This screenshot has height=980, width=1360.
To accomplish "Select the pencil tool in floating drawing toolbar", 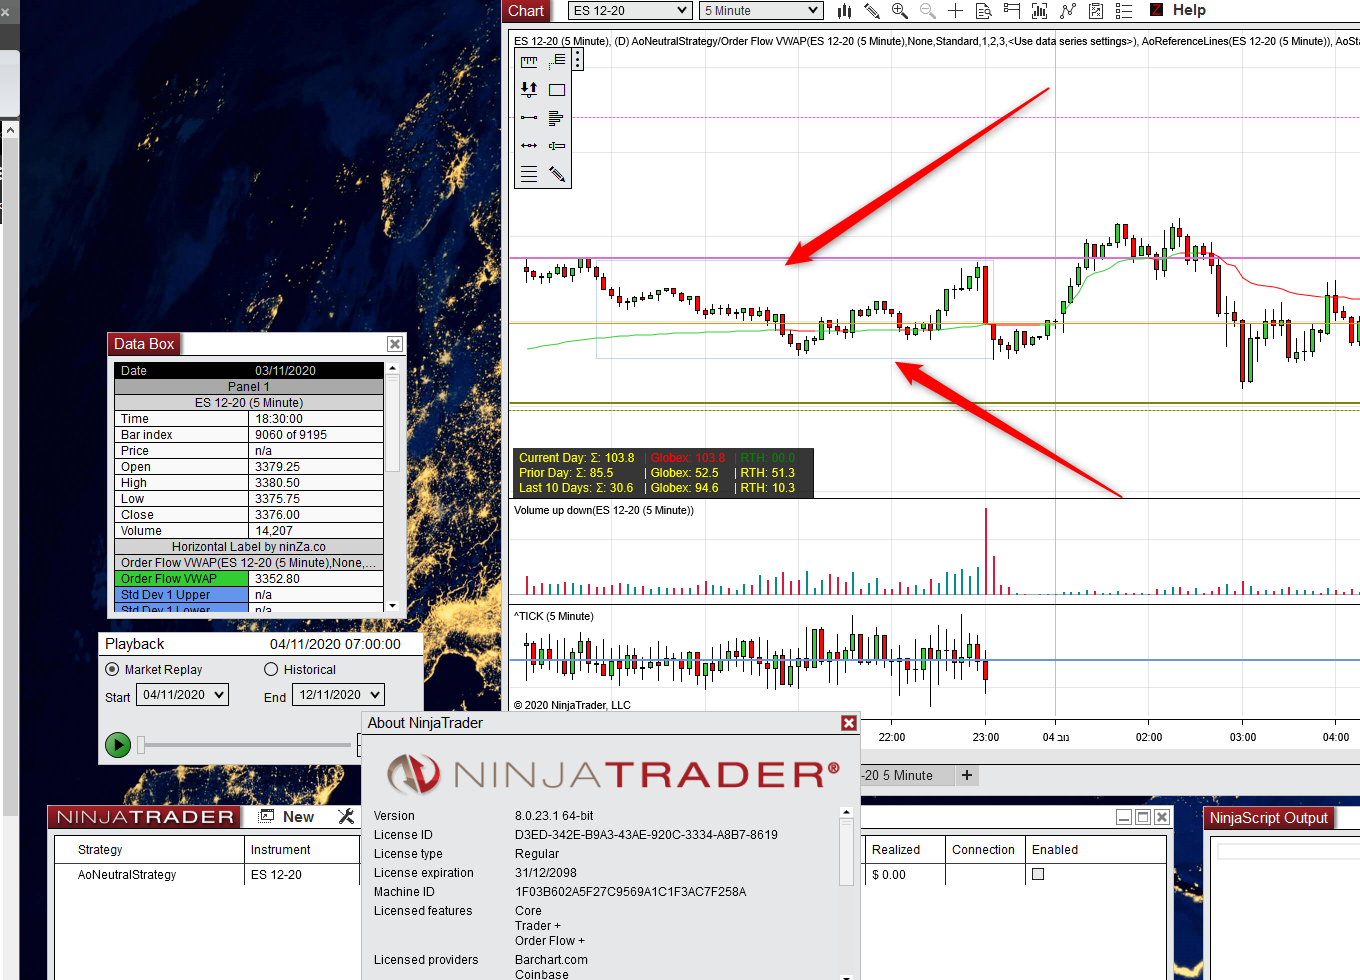I will (x=557, y=174).
